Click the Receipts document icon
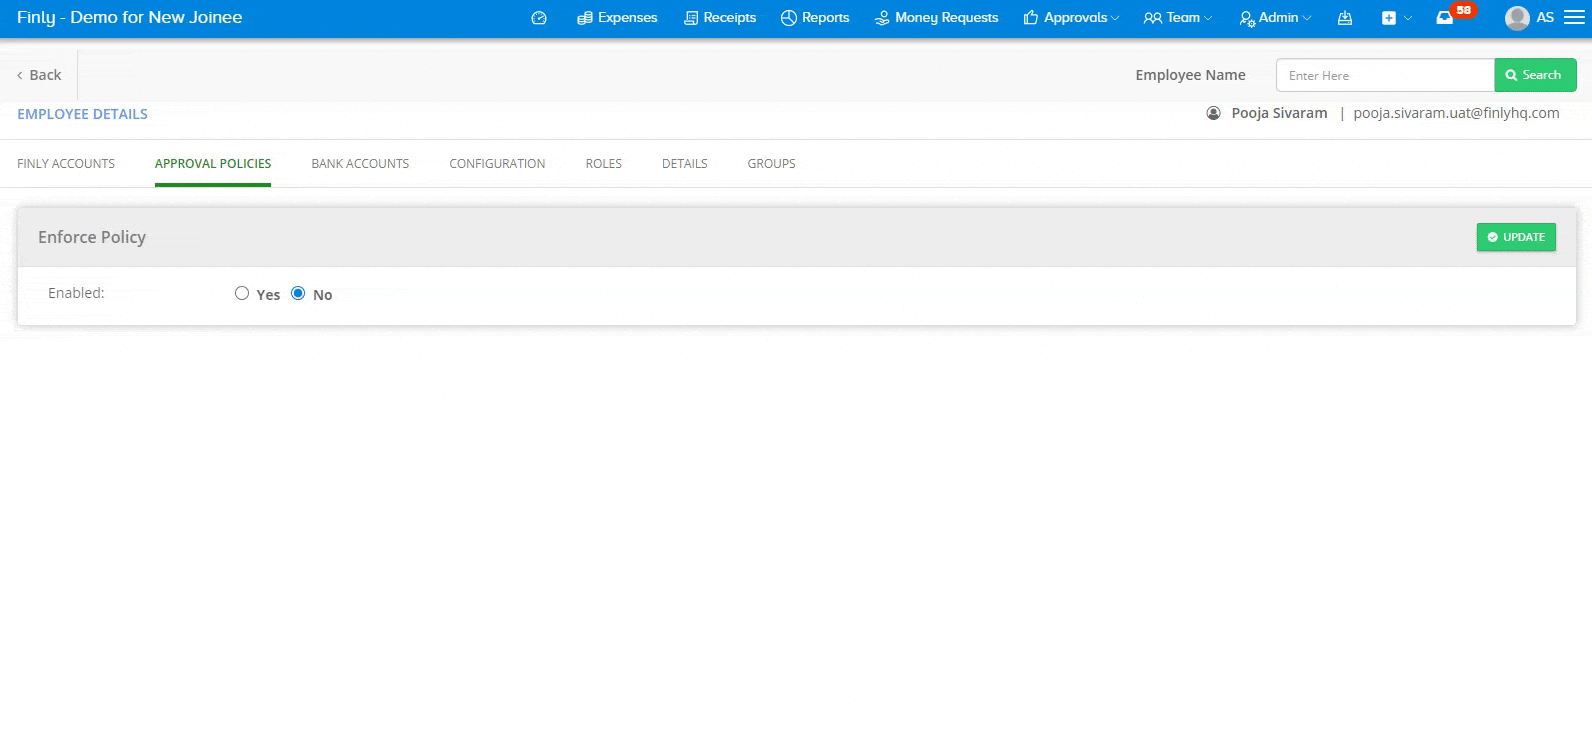The height and width of the screenshot is (748, 1592). 691,18
